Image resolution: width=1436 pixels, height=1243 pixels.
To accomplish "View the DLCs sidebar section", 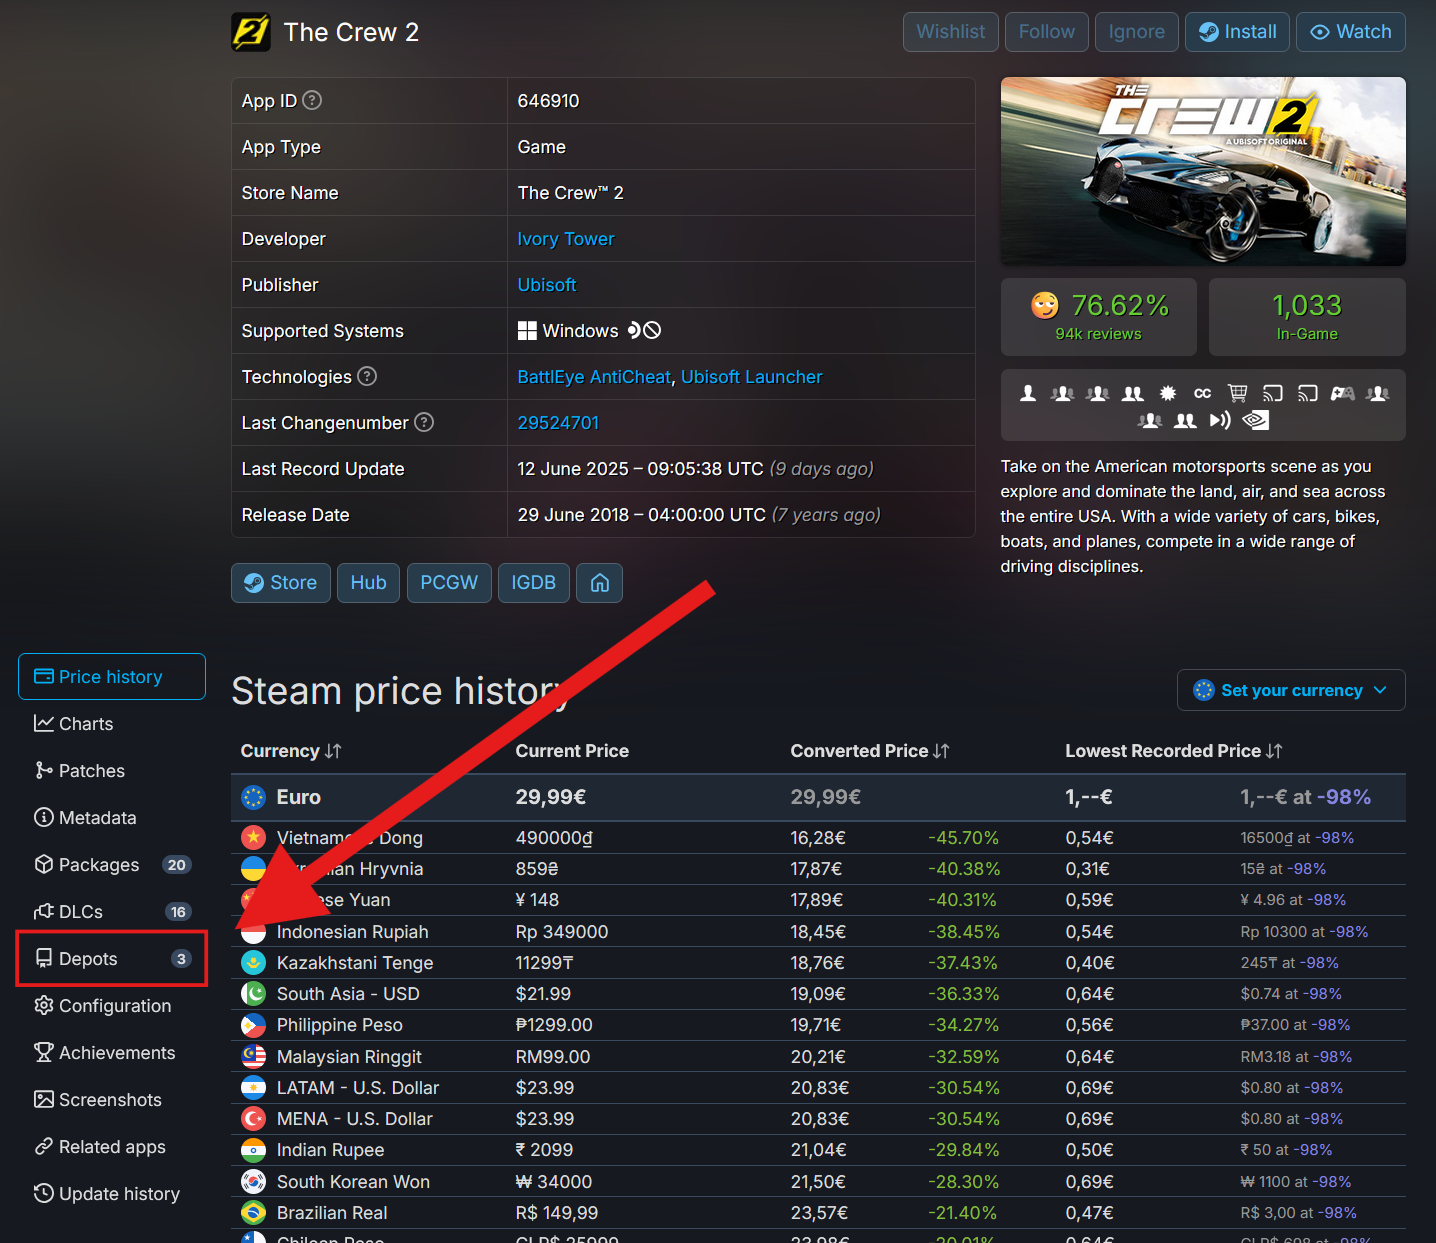I will [112, 912].
